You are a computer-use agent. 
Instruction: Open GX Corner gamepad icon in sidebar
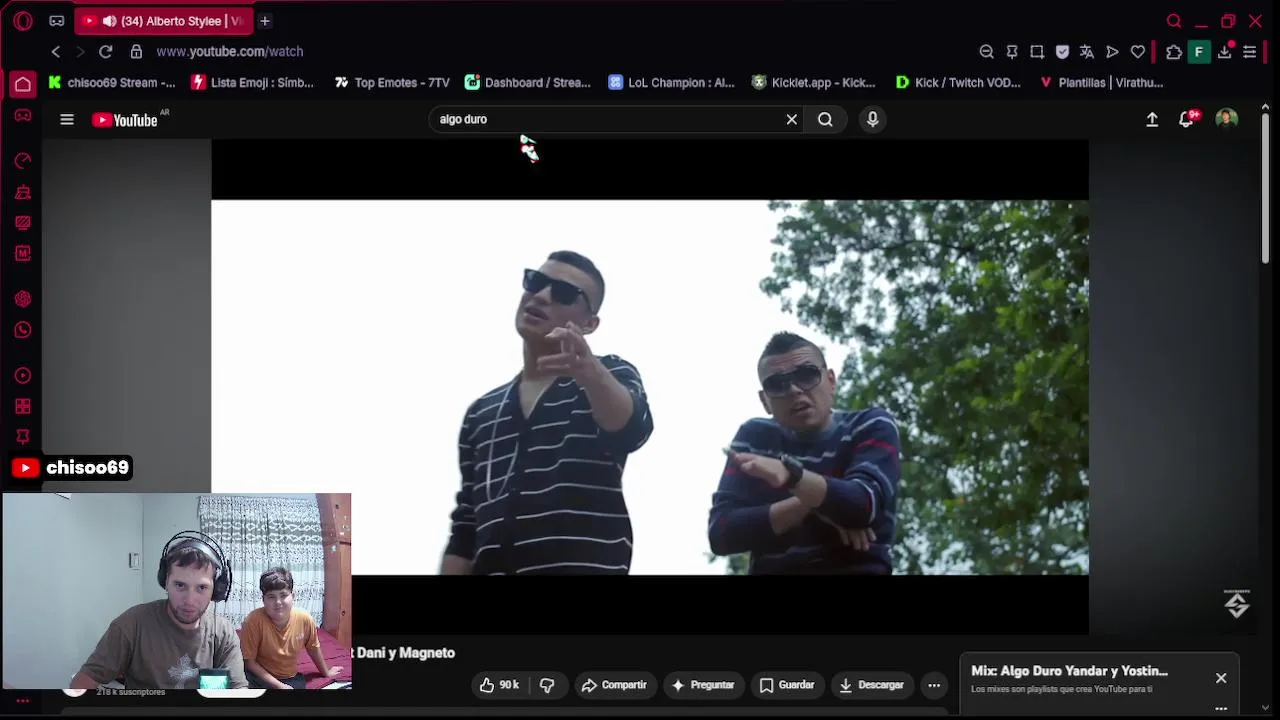(23, 116)
